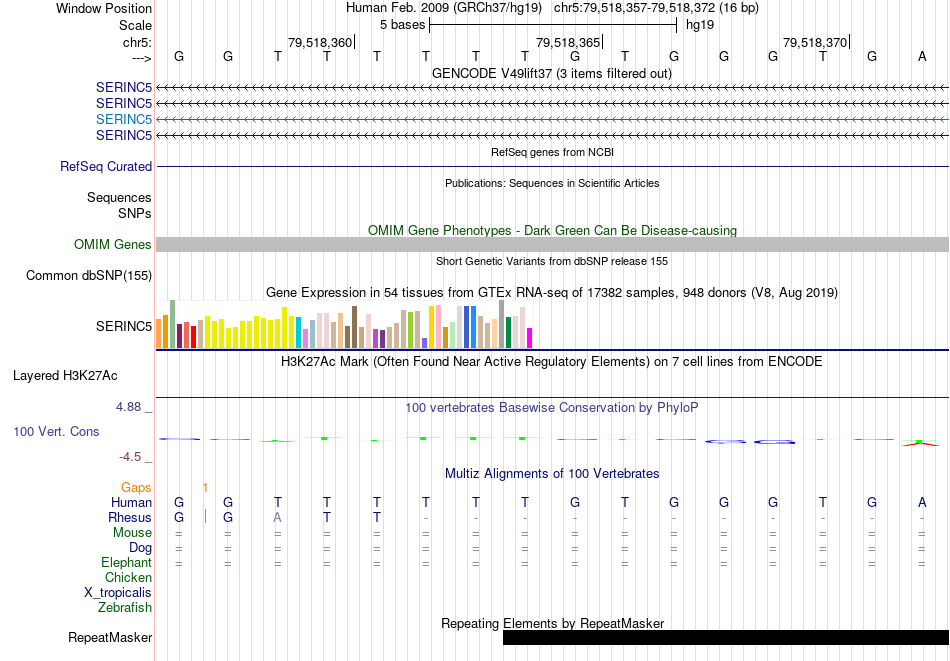The image size is (950, 661).
Task: Select the black RepeatMasker element bar
Action: tap(726, 637)
